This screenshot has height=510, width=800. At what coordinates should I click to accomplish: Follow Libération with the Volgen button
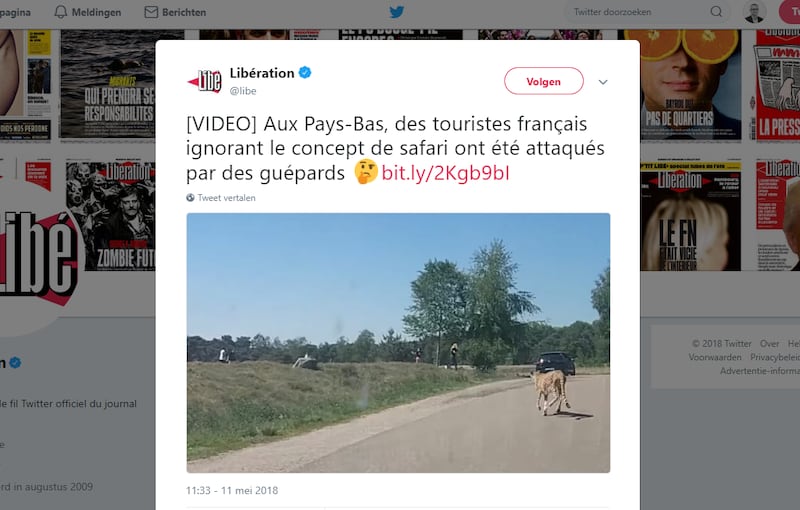543,81
